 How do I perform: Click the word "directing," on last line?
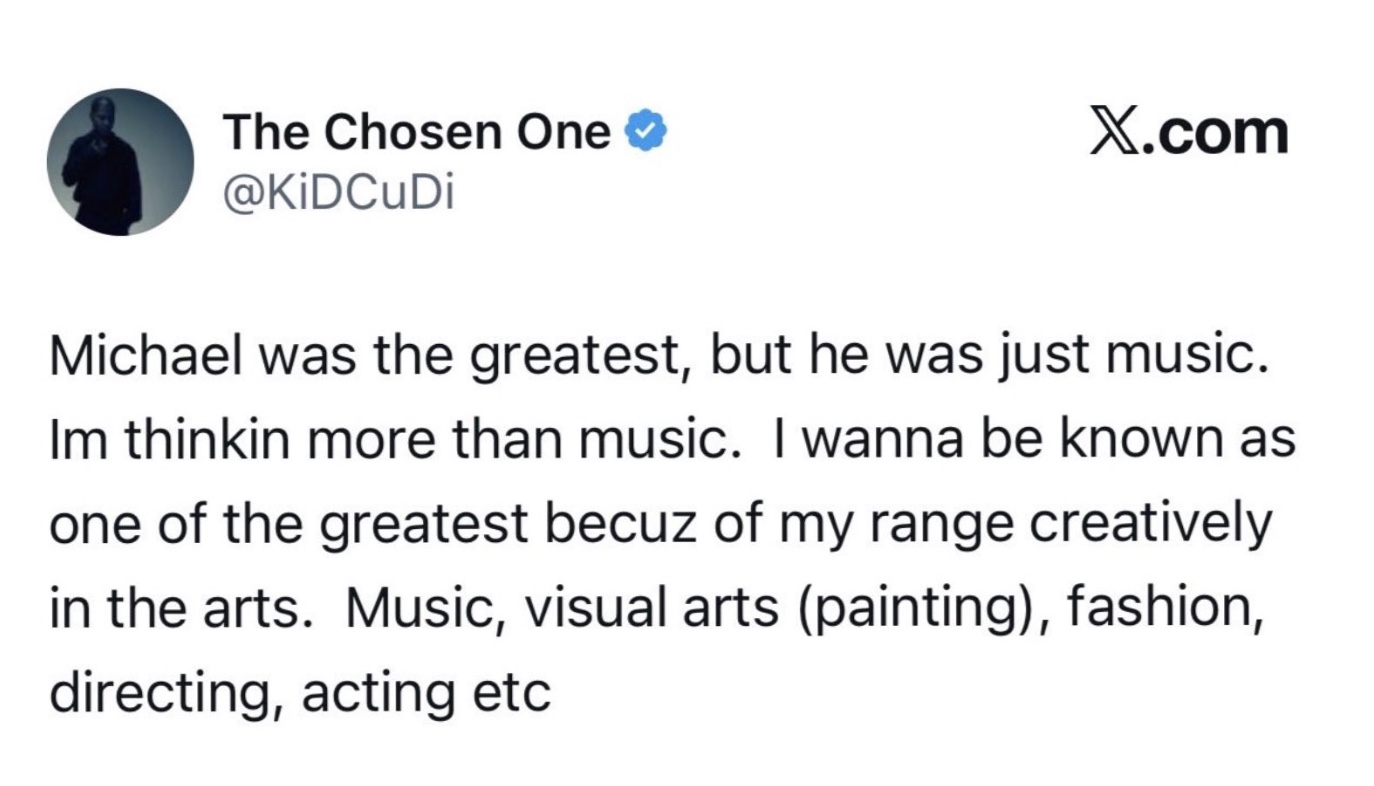pos(166,691)
